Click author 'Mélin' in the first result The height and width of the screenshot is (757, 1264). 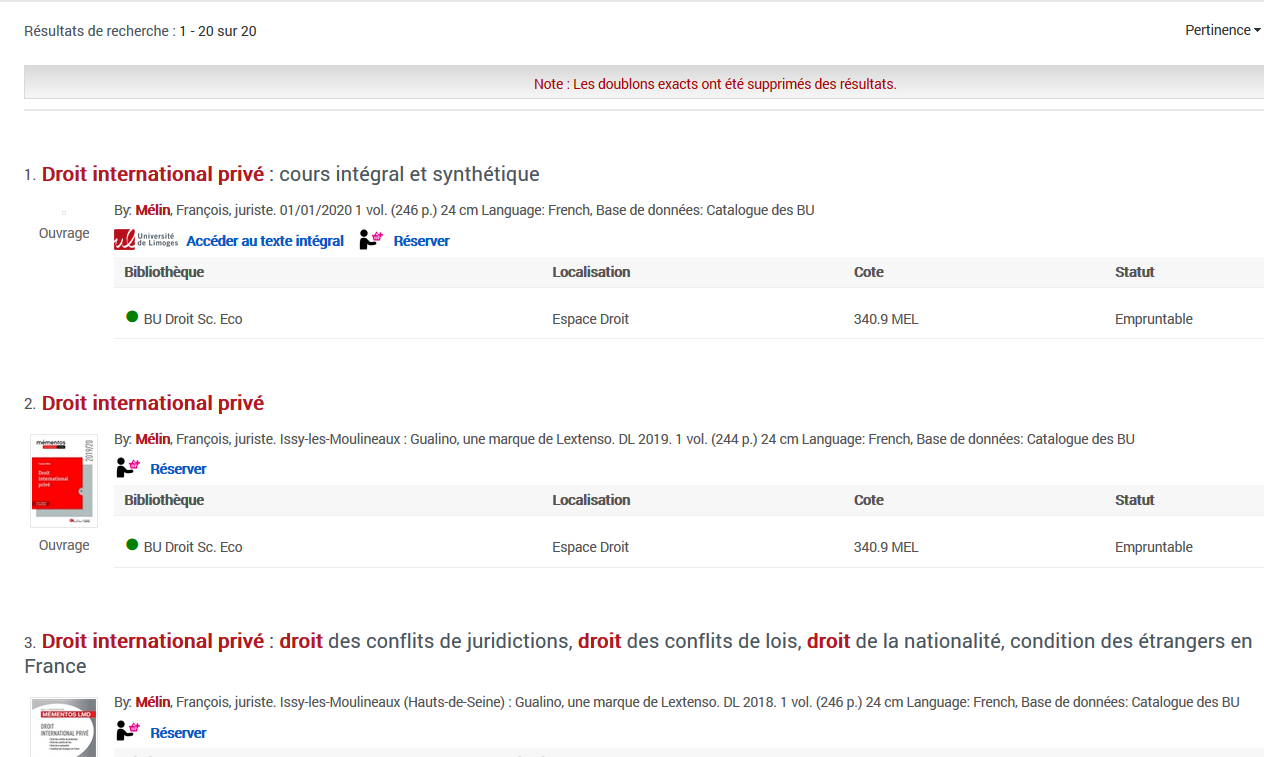153,210
